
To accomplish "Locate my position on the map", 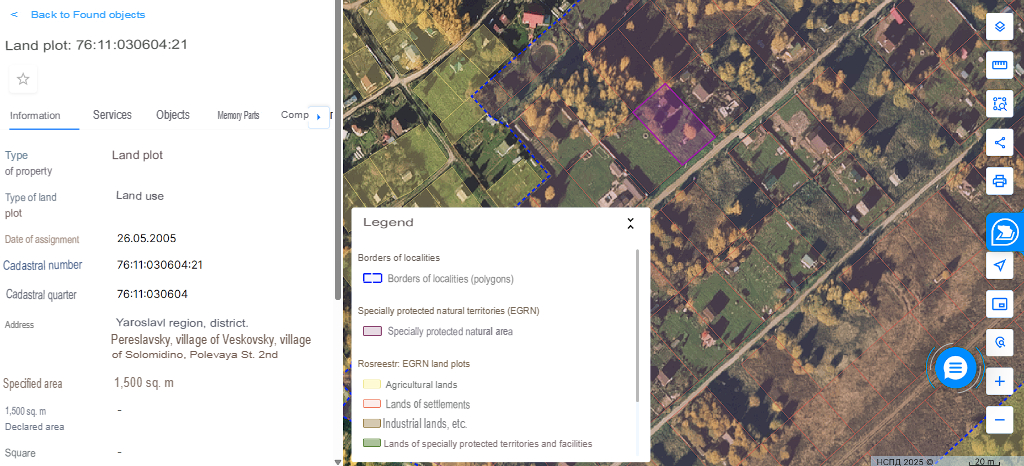I will (x=999, y=266).
